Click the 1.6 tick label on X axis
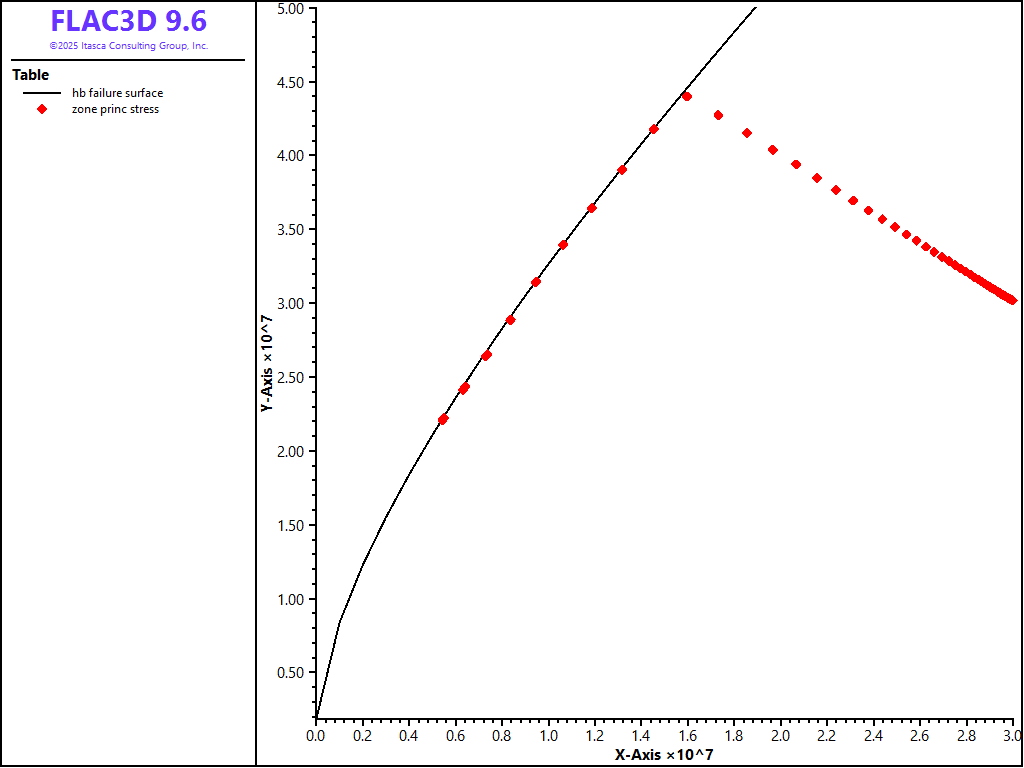The width and height of the screenshot is (1024, 768). [688, 736]
